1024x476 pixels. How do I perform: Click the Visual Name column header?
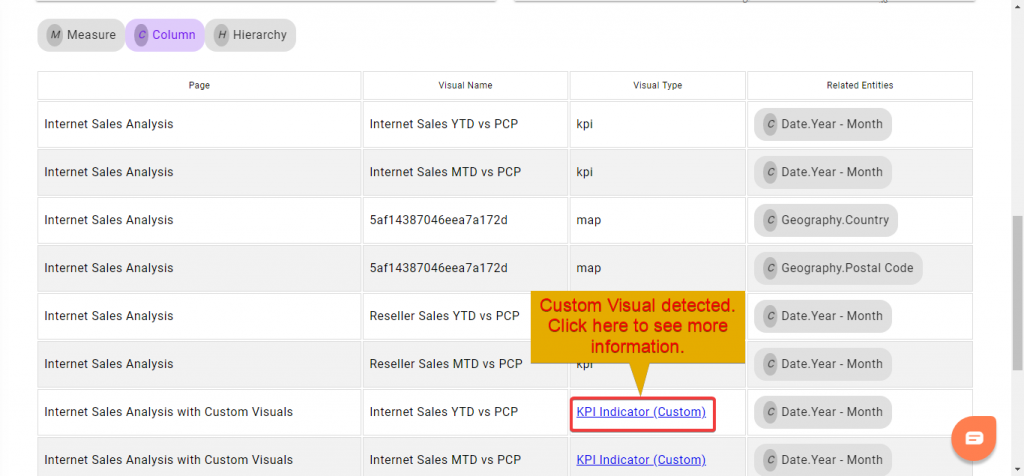click(465, 86)
